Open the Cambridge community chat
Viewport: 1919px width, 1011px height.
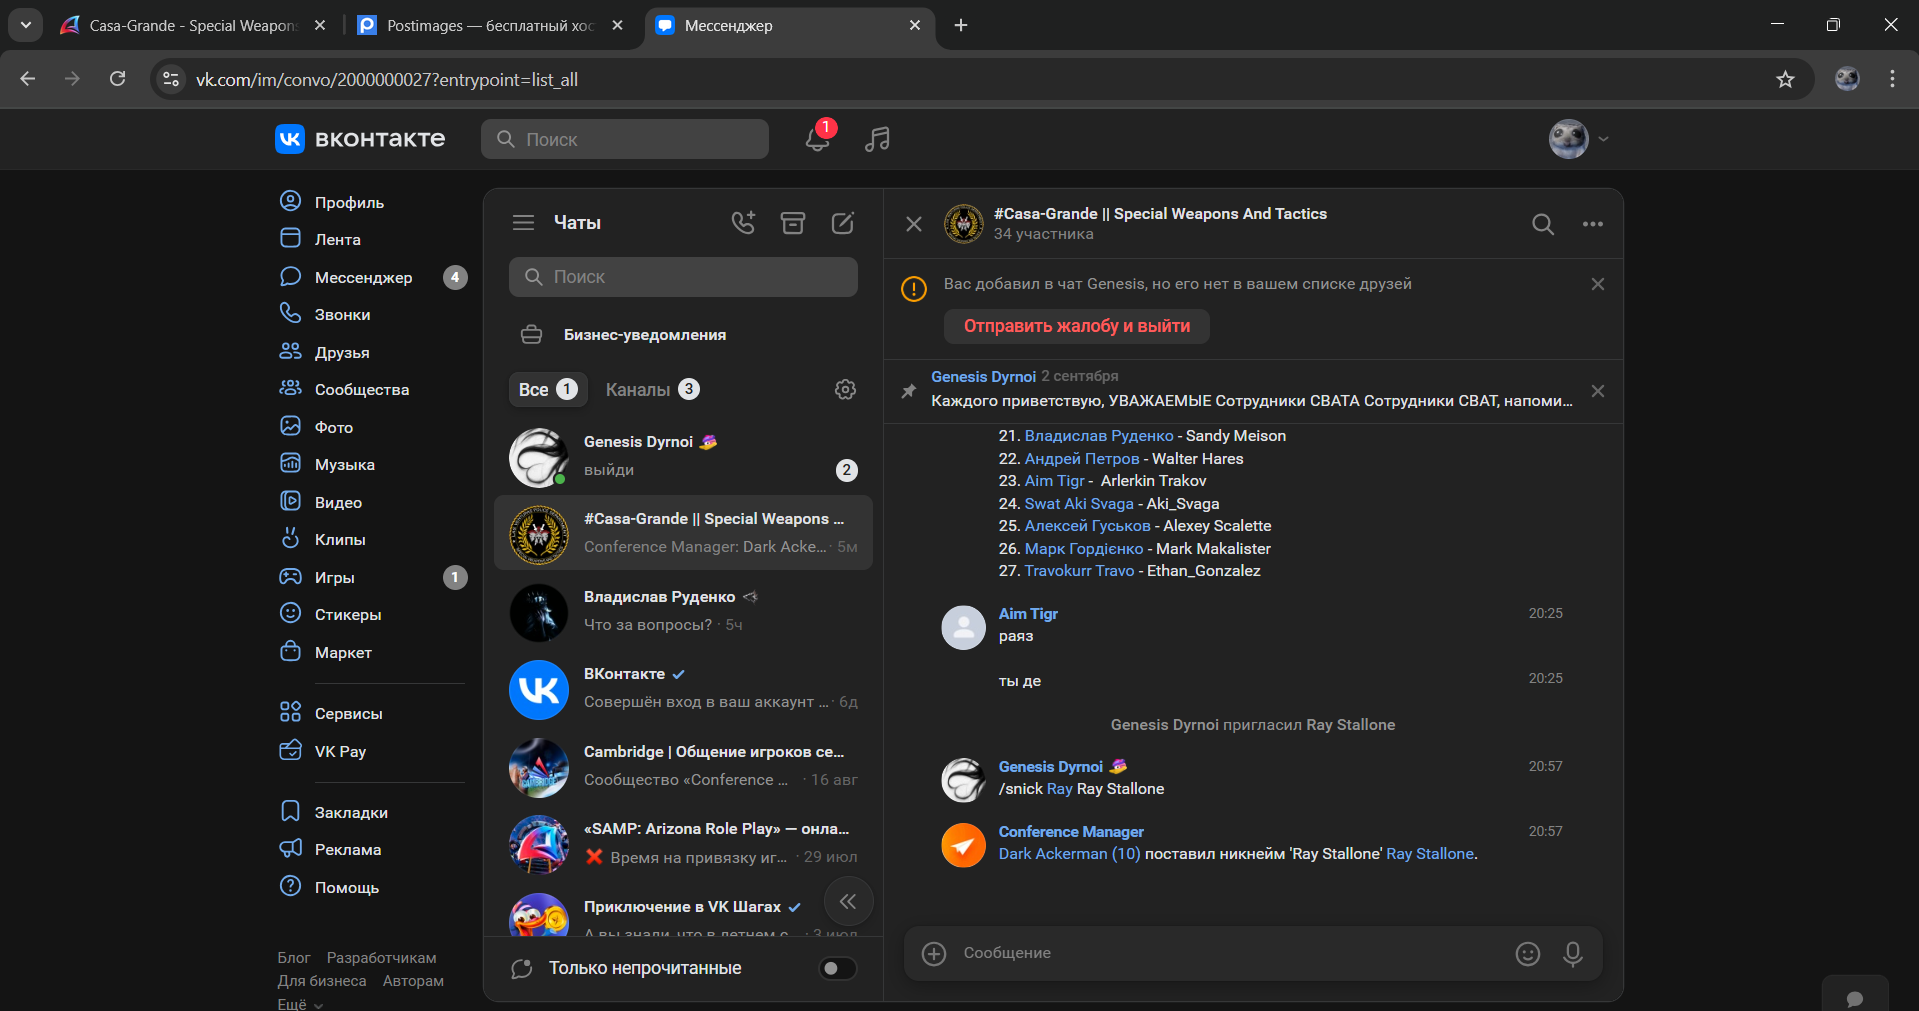tap(683, 766)
